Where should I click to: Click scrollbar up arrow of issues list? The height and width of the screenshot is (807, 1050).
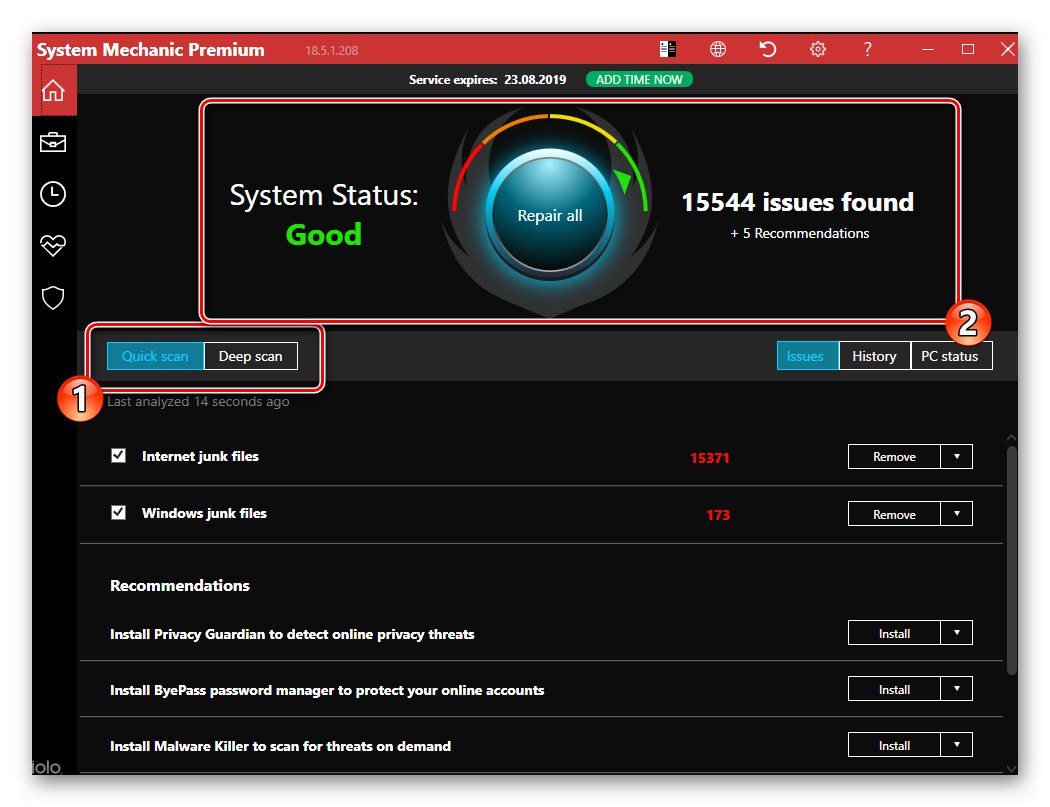pos(1011,438)
